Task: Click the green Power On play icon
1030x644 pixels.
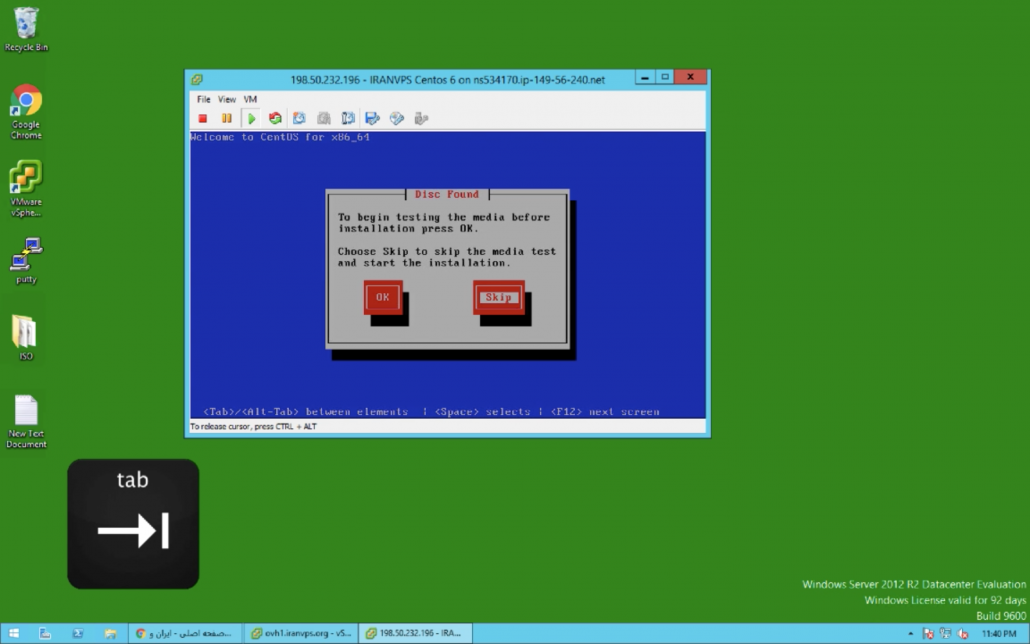Action: [x=251, y=118]
